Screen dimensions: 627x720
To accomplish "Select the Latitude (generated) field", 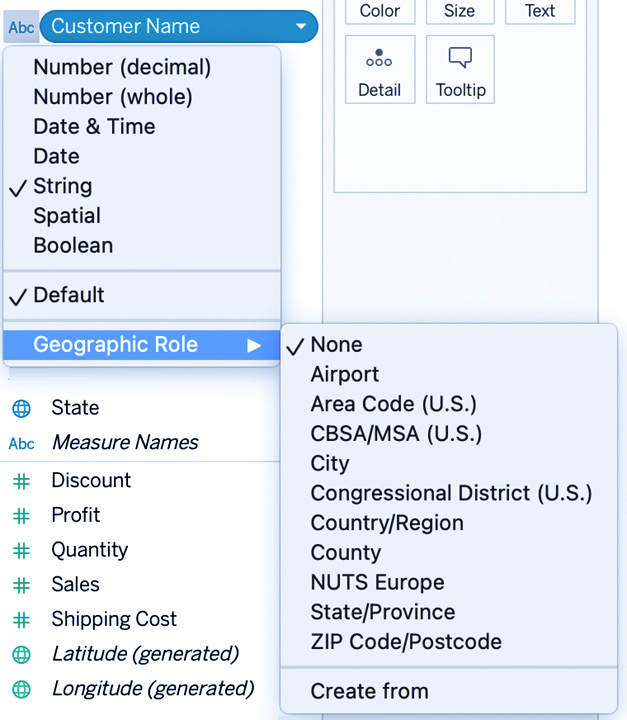I will pos(145,654).
